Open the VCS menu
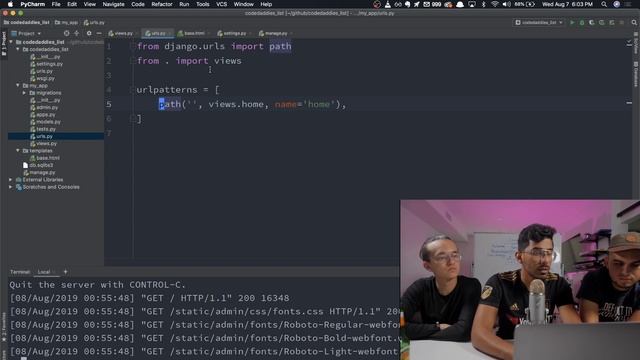 [221, 4]
